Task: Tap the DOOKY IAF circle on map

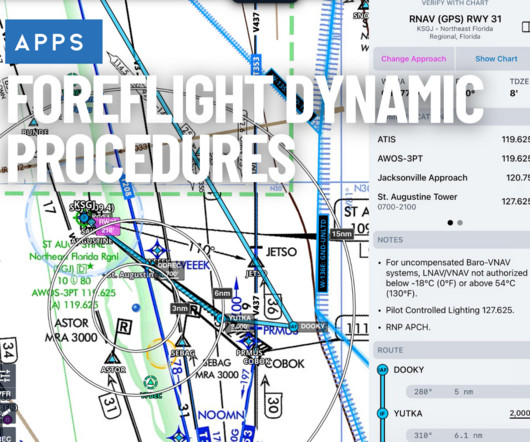Action: (x=293, y=326)
